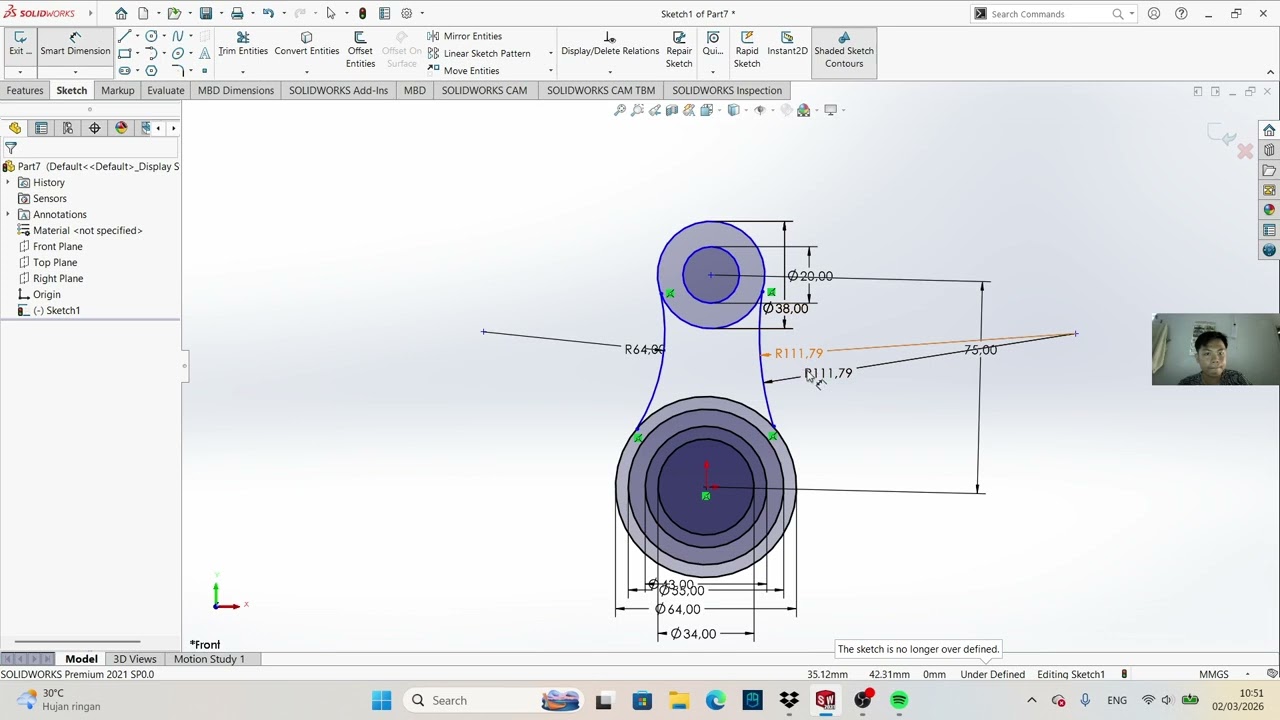The image size is (1280, 720).
Task: Select the Smart Dimension tool
Action: 75,44
